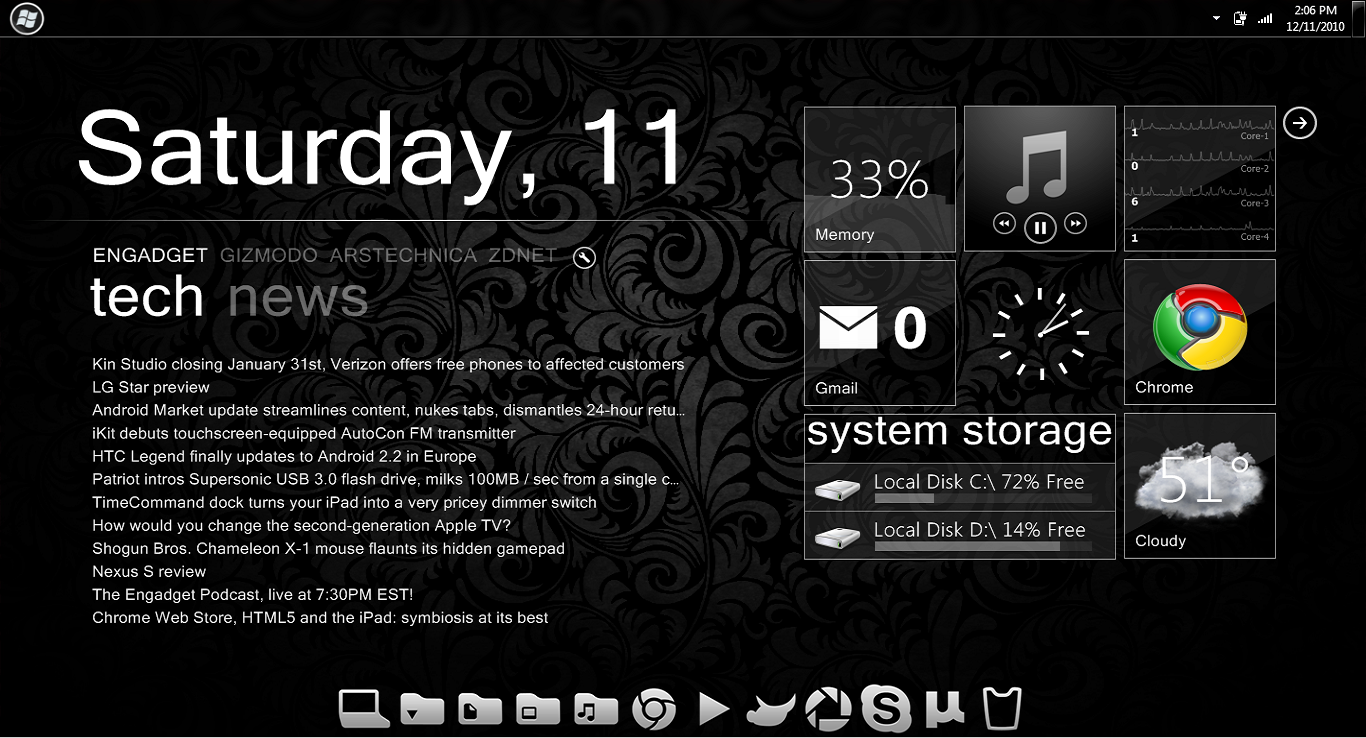
Task: Skip to previous track
Action: click(x=1005, y=223)
